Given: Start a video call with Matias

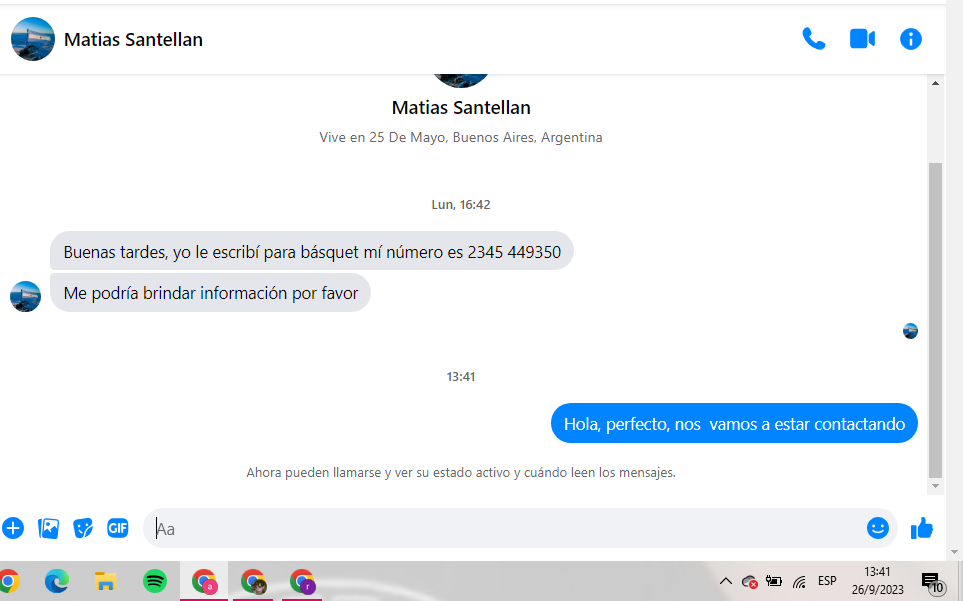Looking at the screenshot, I should coord(862,39).
